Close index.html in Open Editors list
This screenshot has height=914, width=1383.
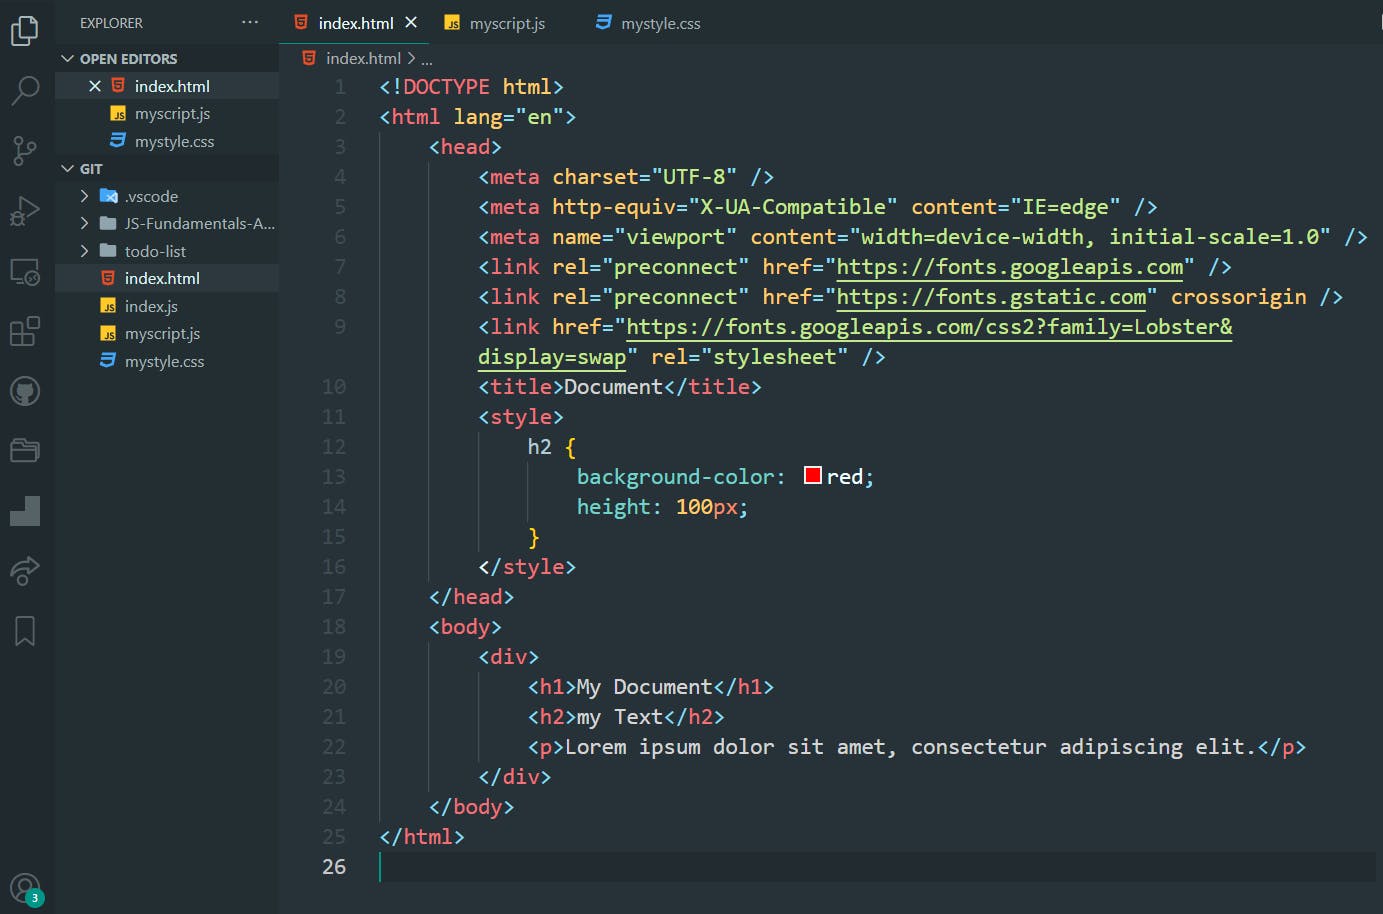[95, 86]
